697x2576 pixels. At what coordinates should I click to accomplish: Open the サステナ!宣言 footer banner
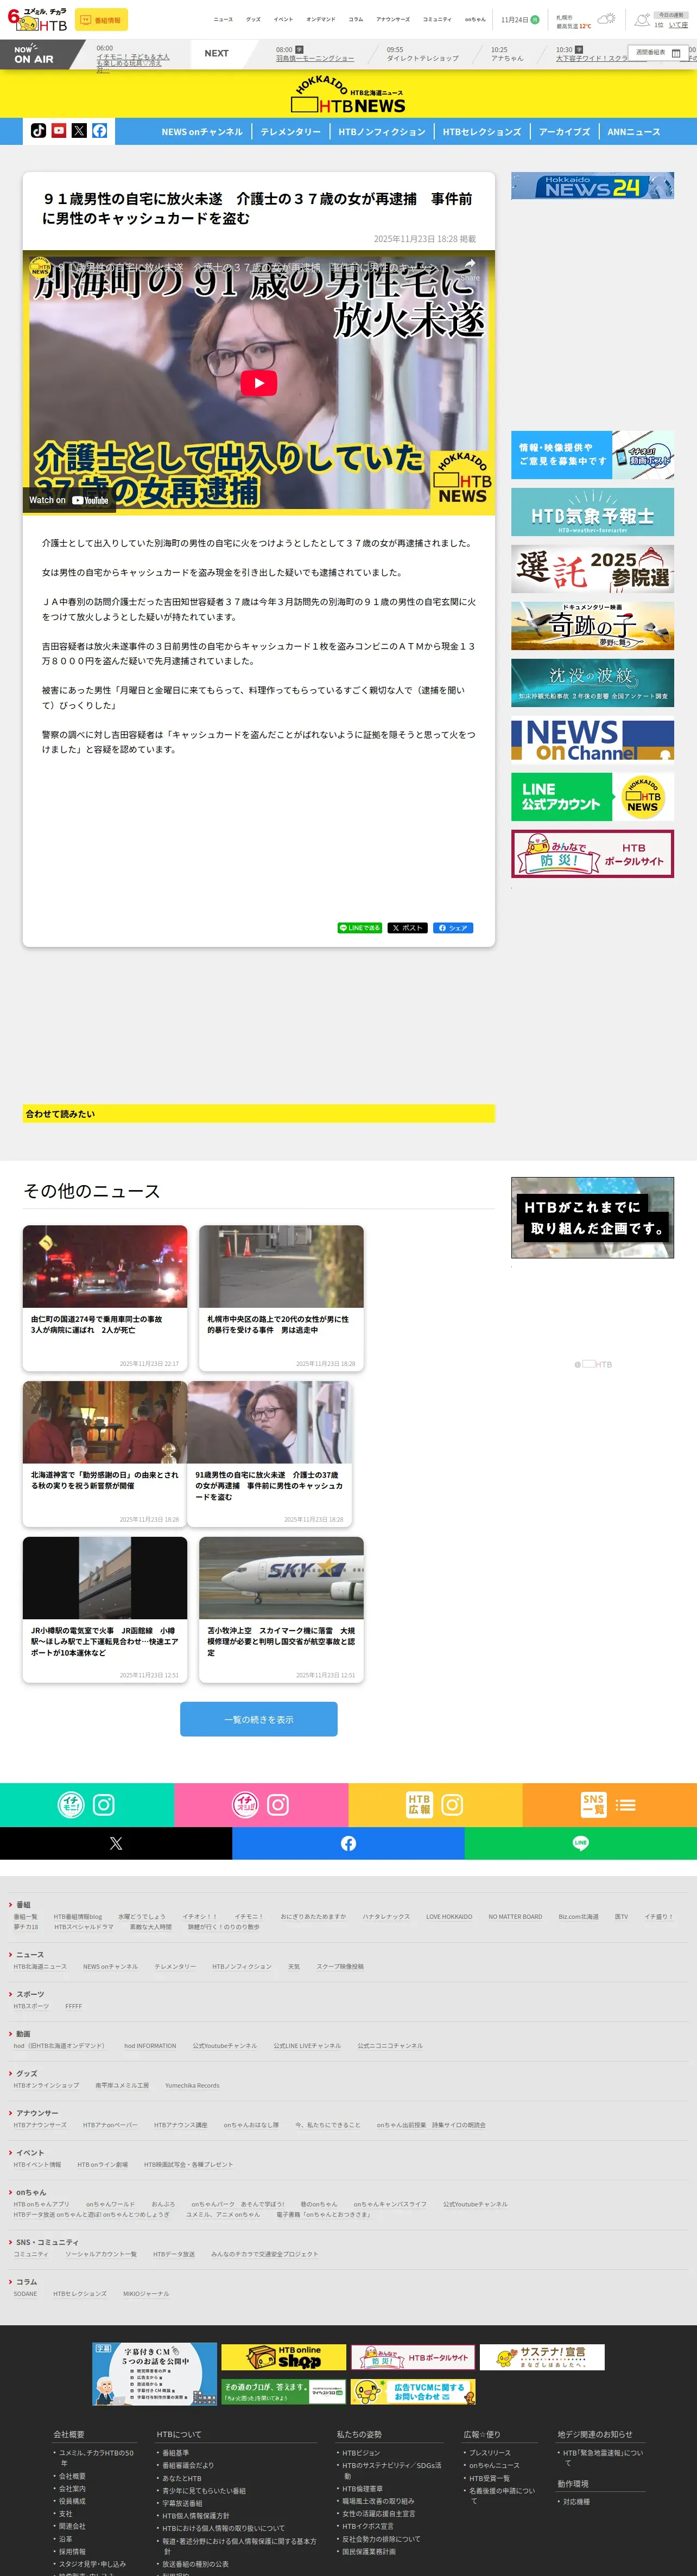click(542, 2357)
